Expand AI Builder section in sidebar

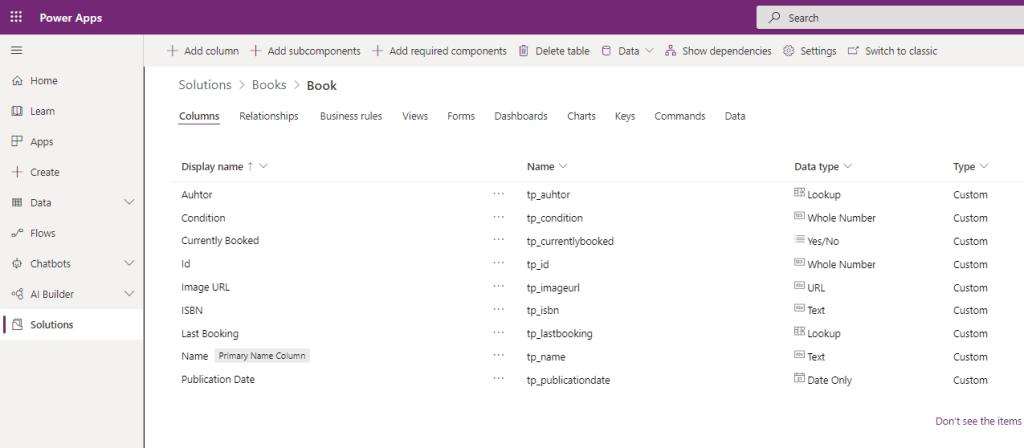click(128, 294)
